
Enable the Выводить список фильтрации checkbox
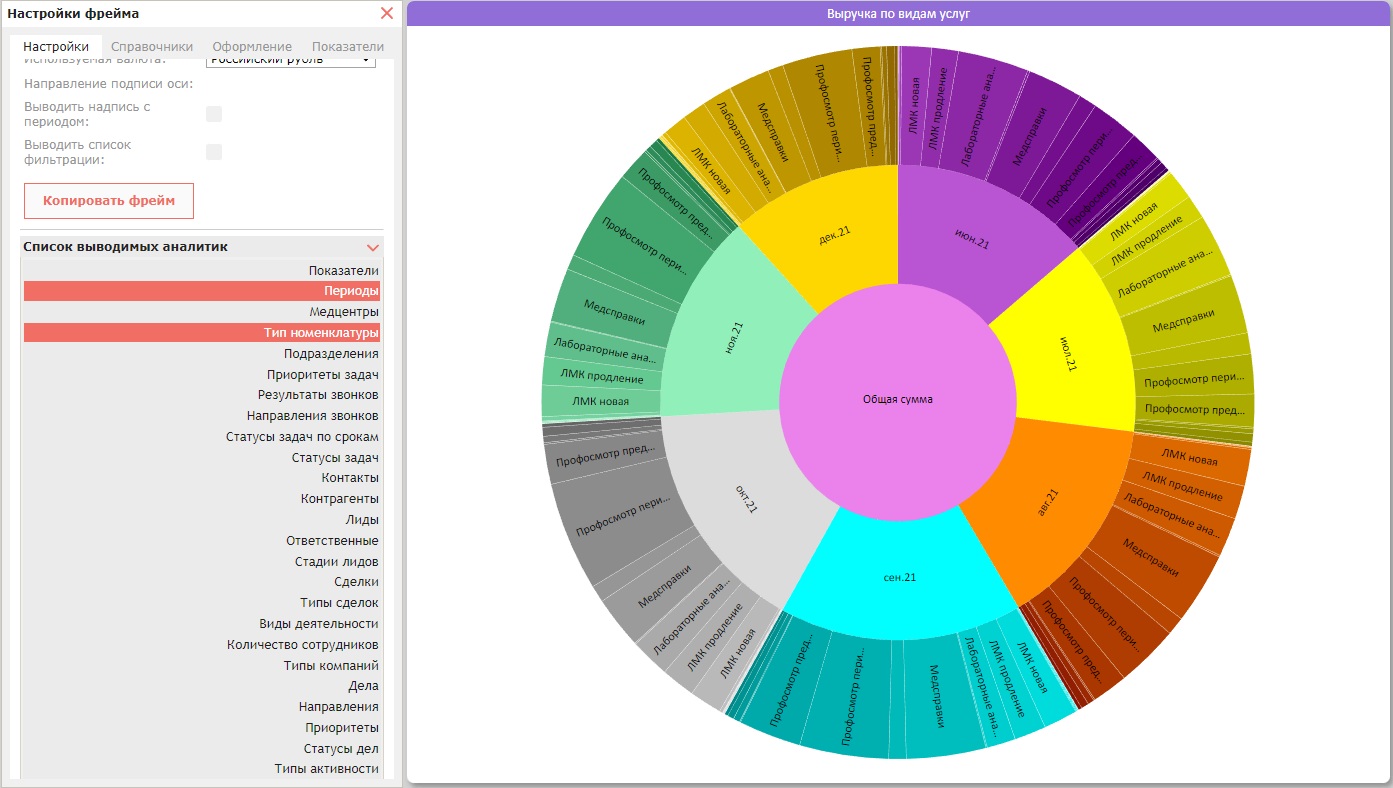pyautogui.click(x=214, y=152)
